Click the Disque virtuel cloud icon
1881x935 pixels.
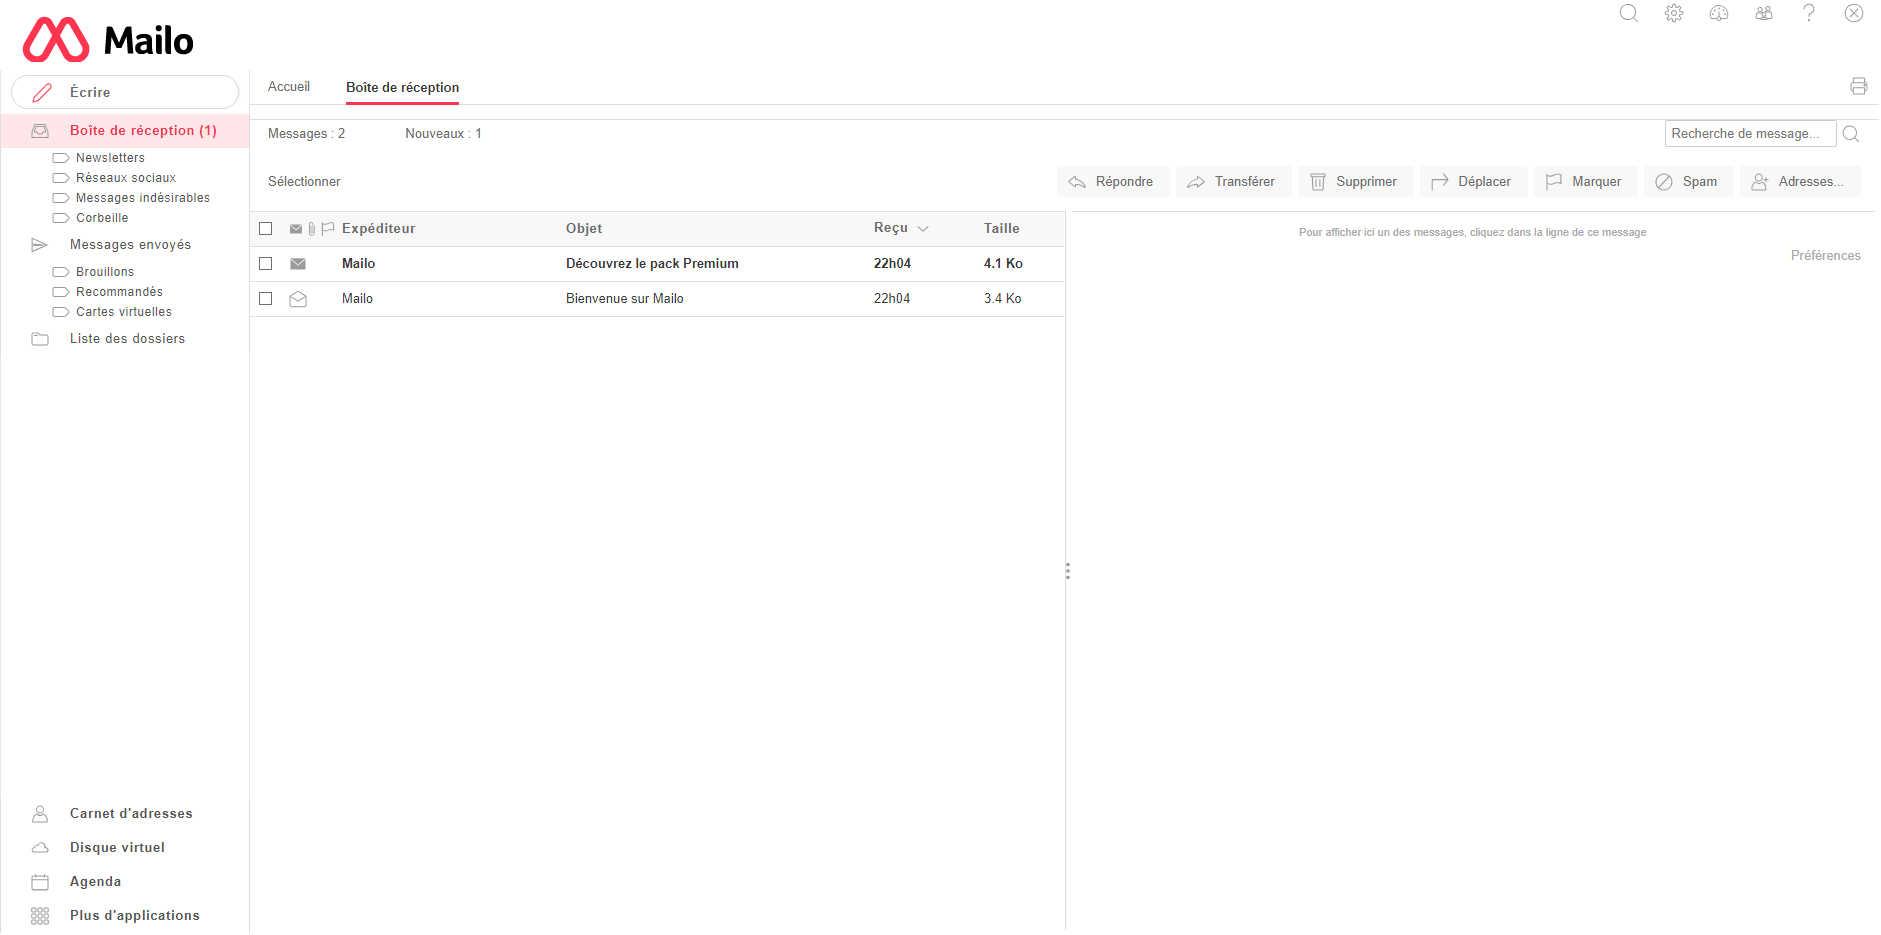pos(40,848)
